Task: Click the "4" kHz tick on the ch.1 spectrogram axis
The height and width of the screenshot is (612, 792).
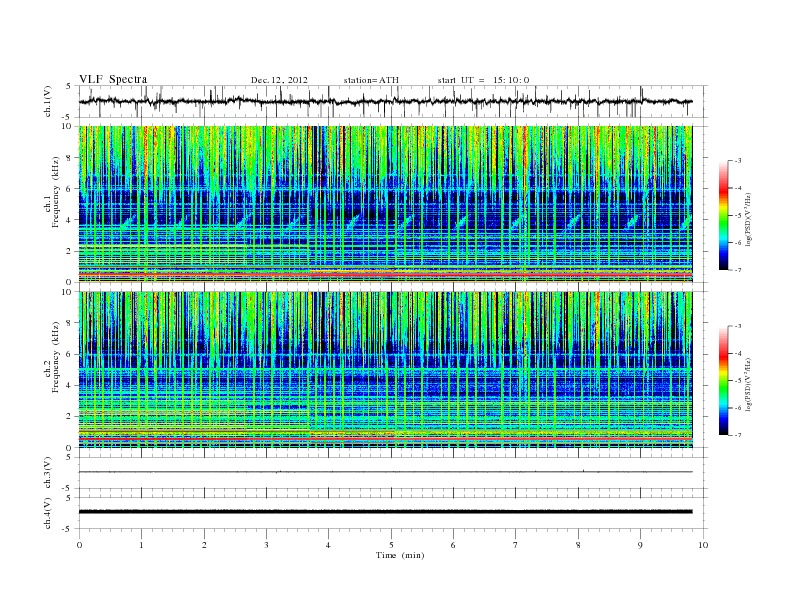Action: click(x=69, y=220)
